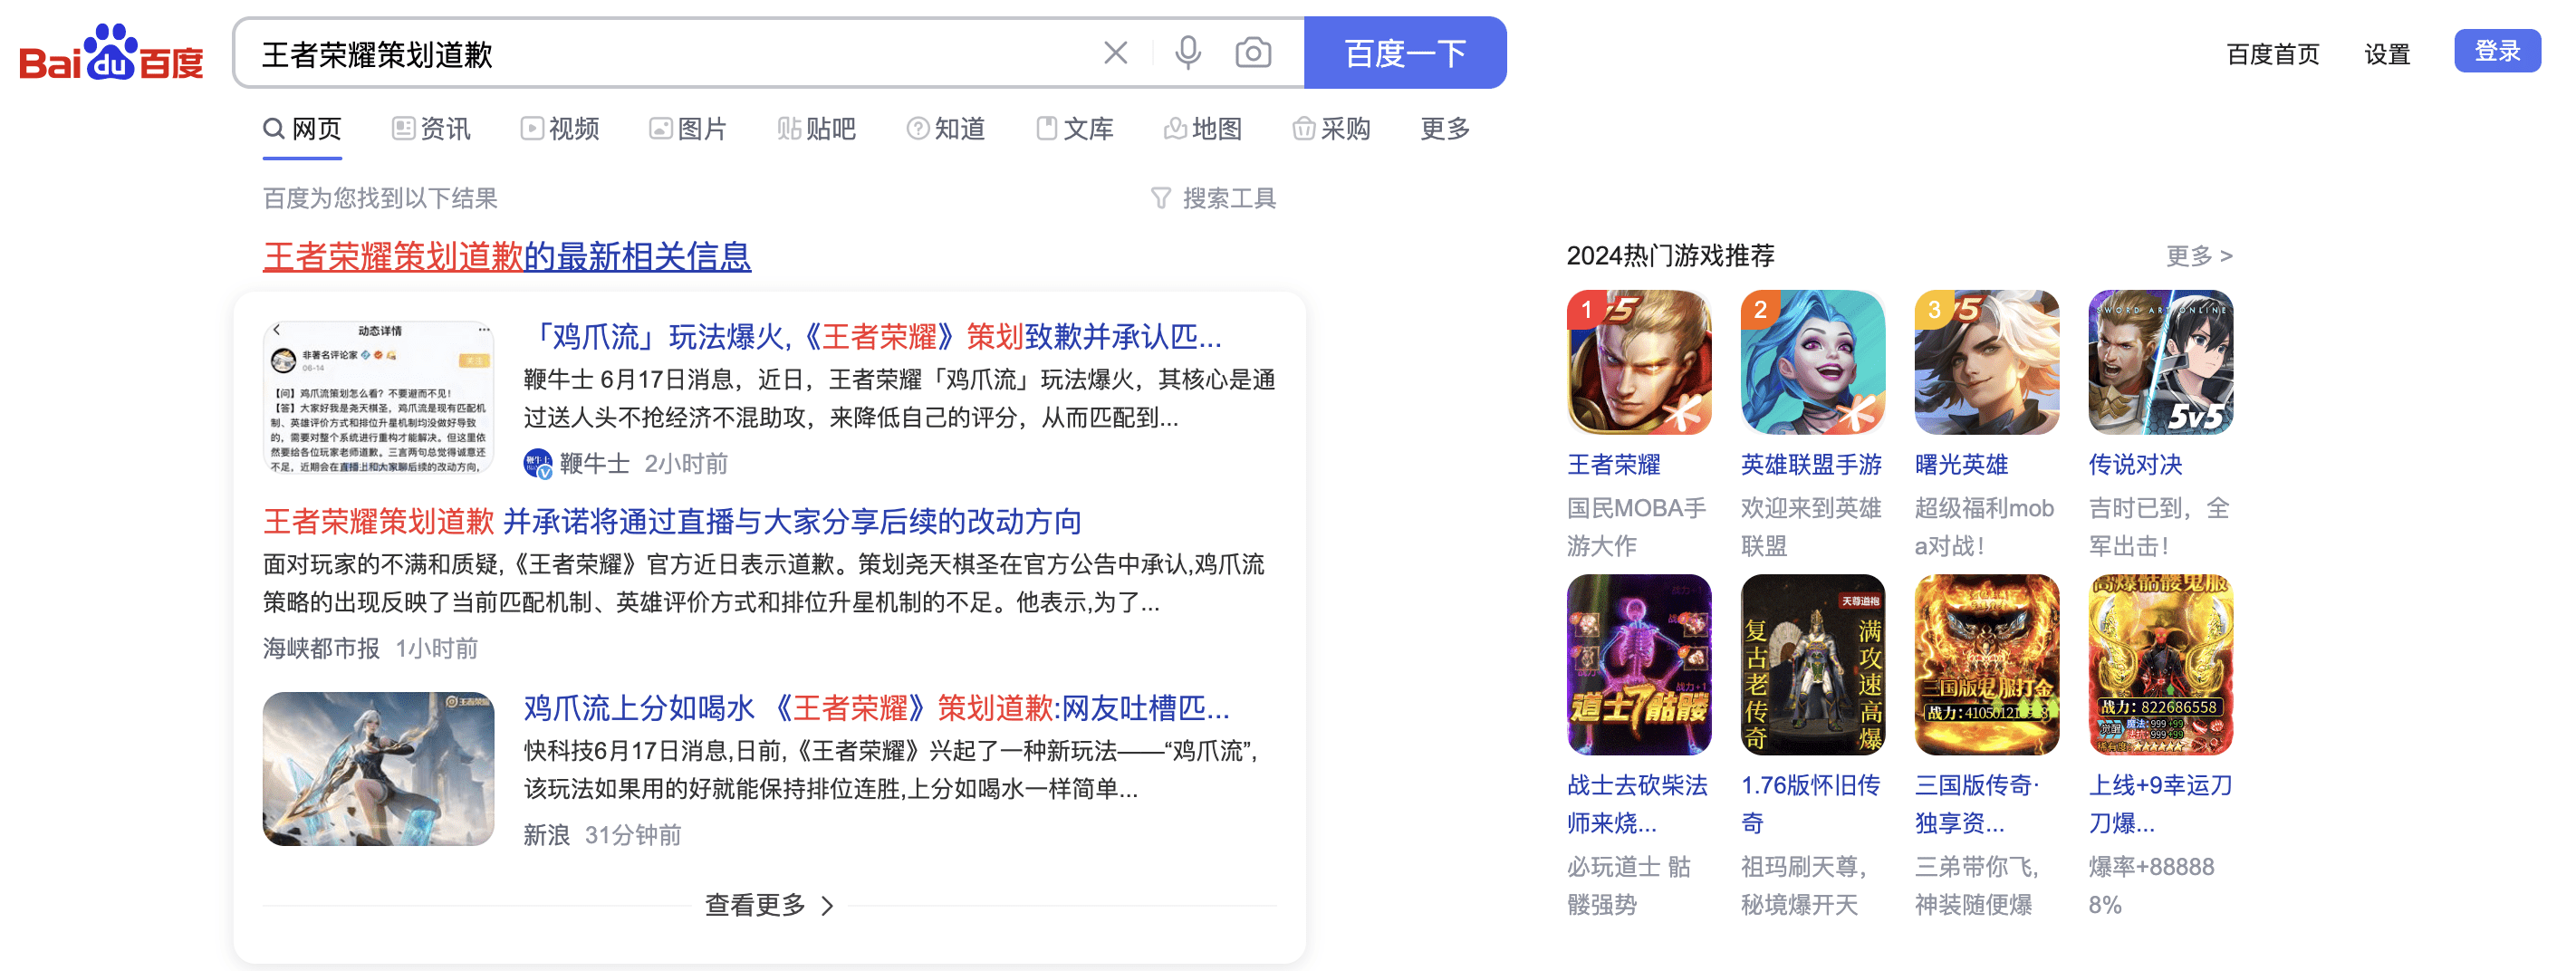Click the 鞭牛士 source avatar icon
2576x971 pixels.
[538, 463]
